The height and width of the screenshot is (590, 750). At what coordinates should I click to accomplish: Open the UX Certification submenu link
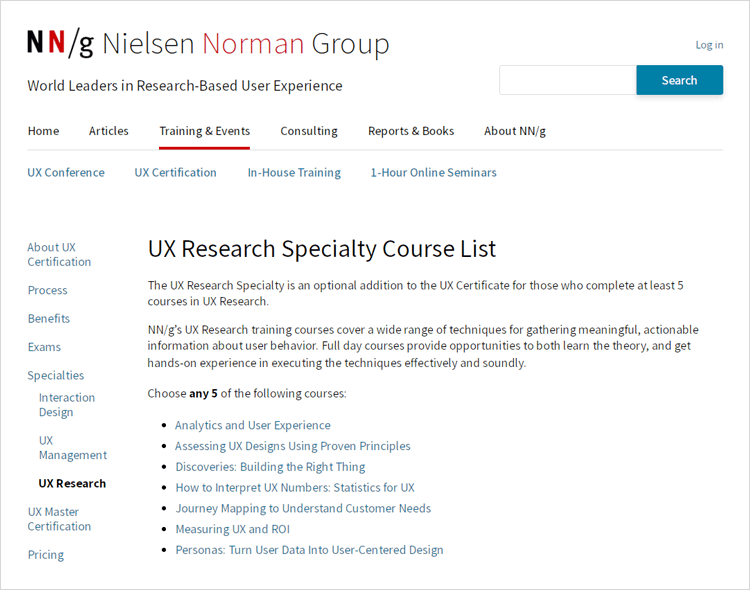175,173
